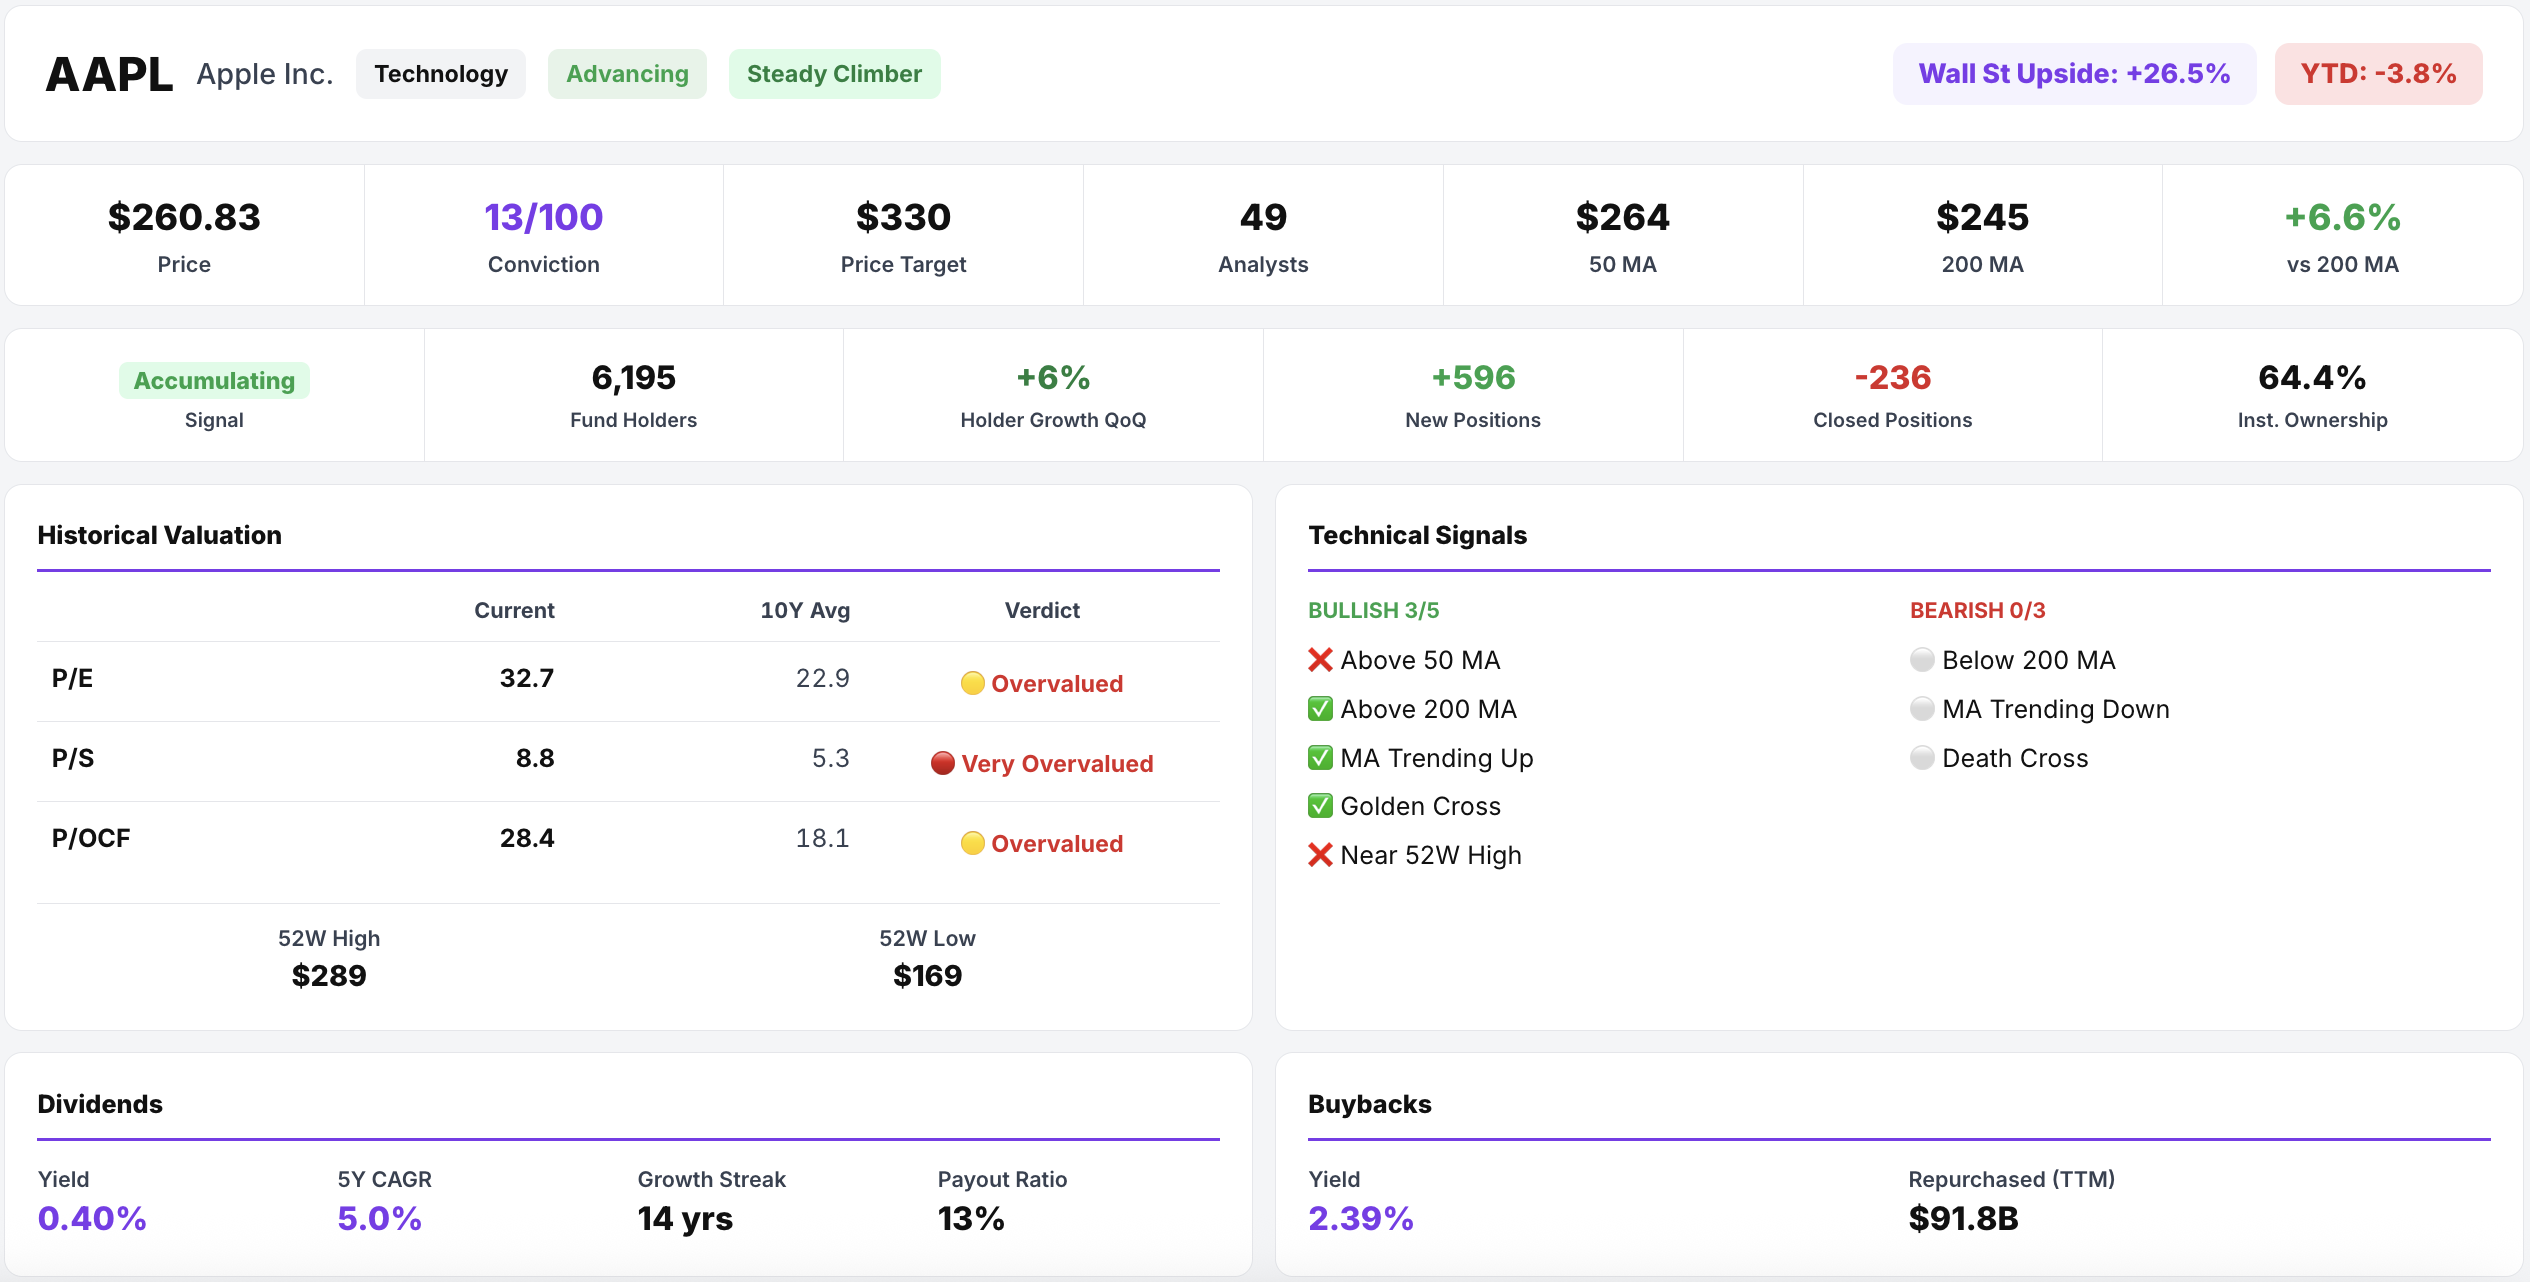The width and height of the screenshot is (2530, 1282).
Task: Click the Advancing status badge
Action: click(x=627, y=74)
